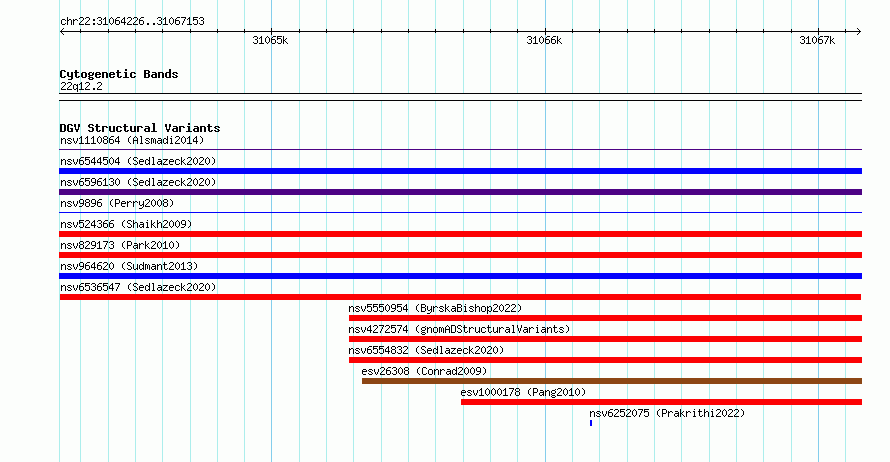
Task: Click the ruler's left arrowhead
Action: (62, 32)
